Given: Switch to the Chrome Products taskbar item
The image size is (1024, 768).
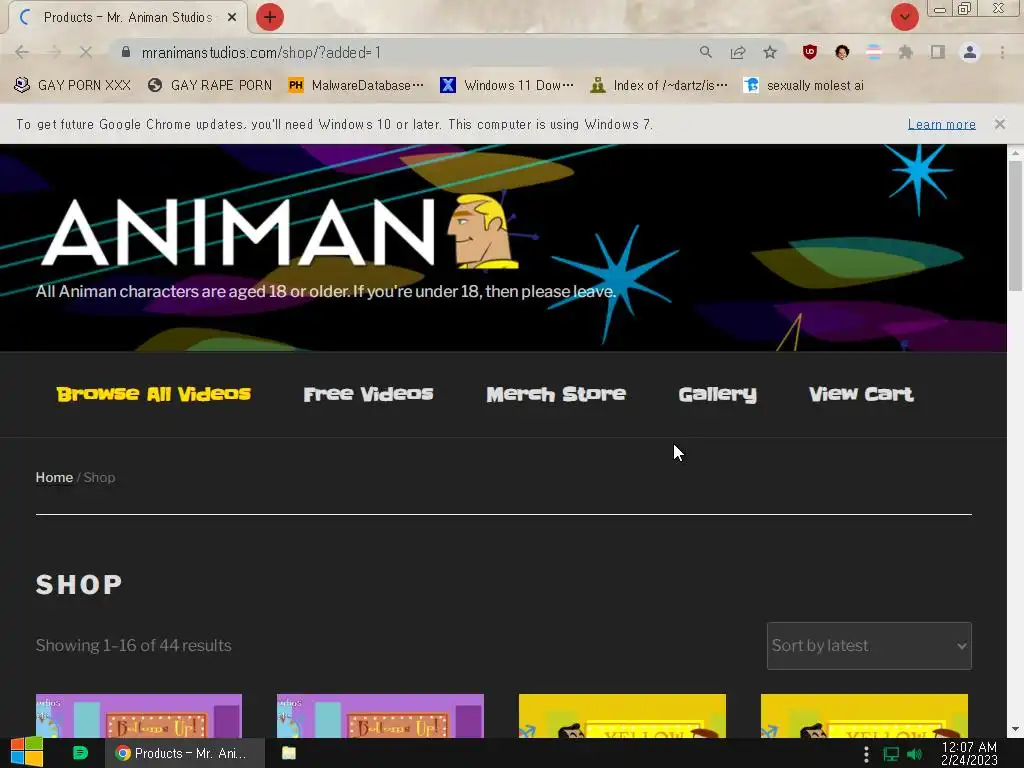Looking at the screenshot, I should pyautogui.click(x=185, y=753).
